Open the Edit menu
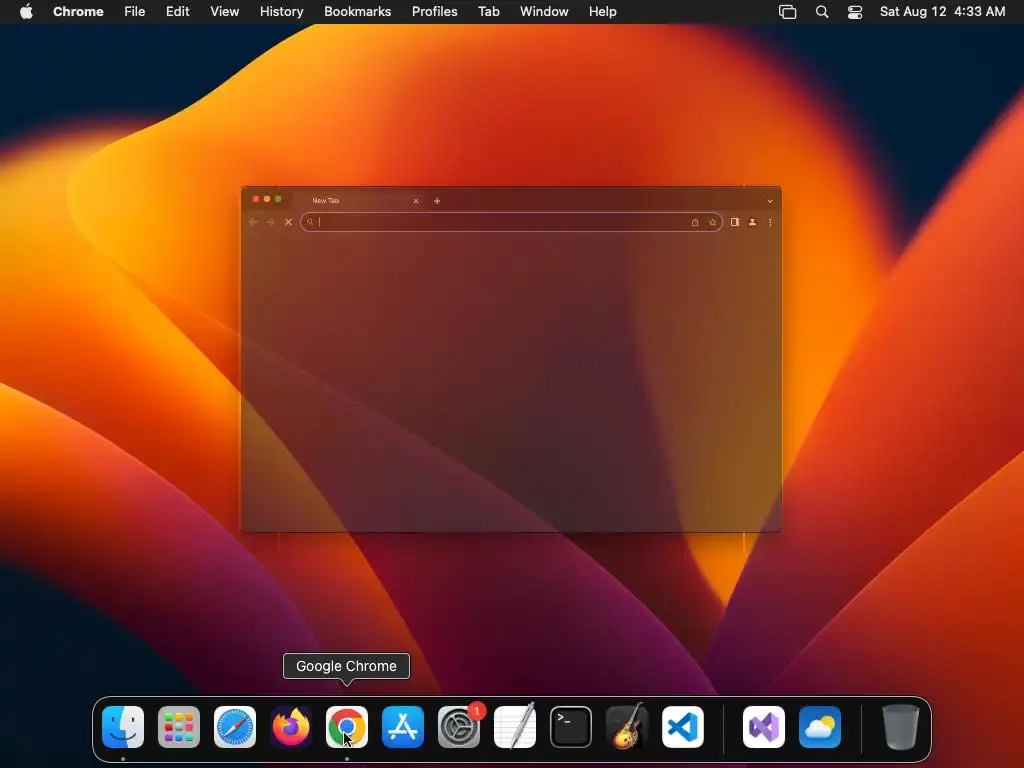The width and height of the screenshot is (1024, 768). [x=178, y=12]
